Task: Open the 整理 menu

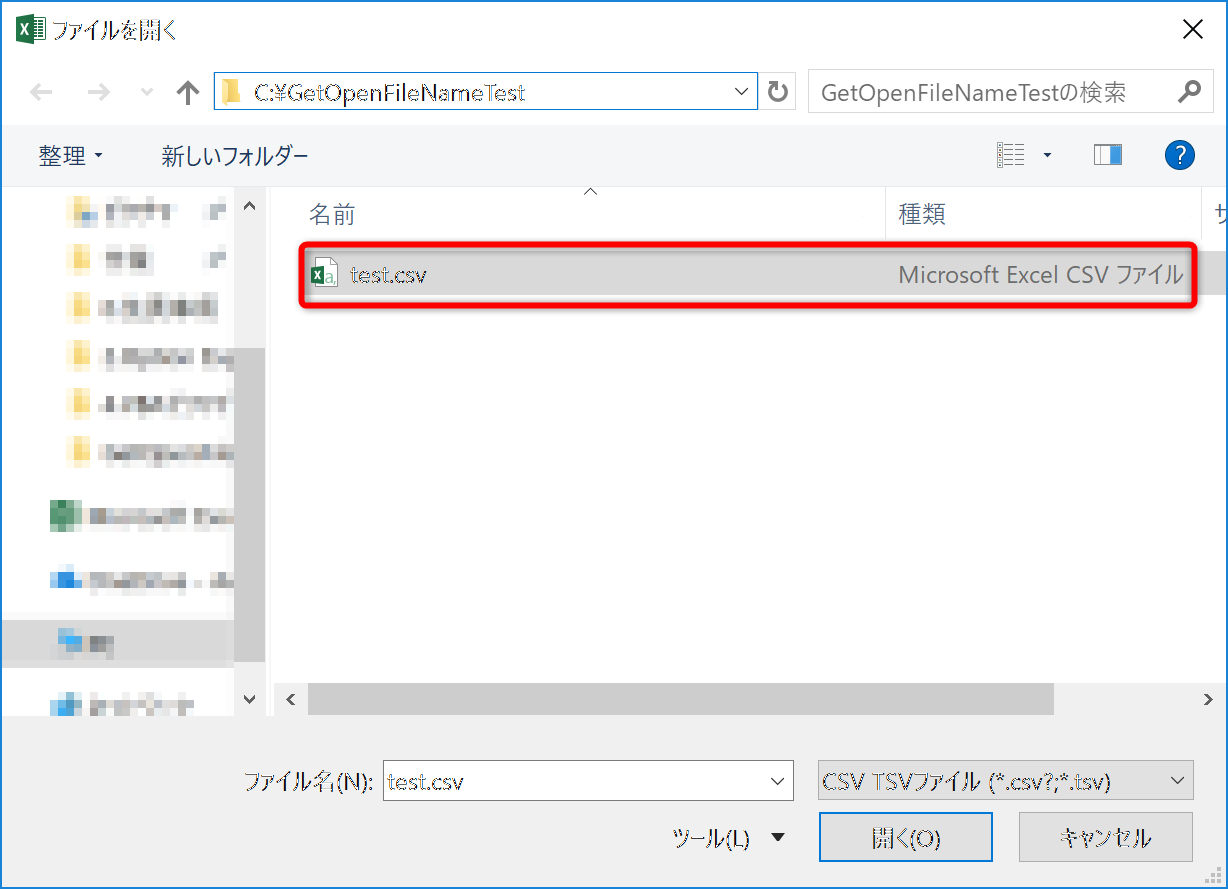Action: tap(70, 156)
